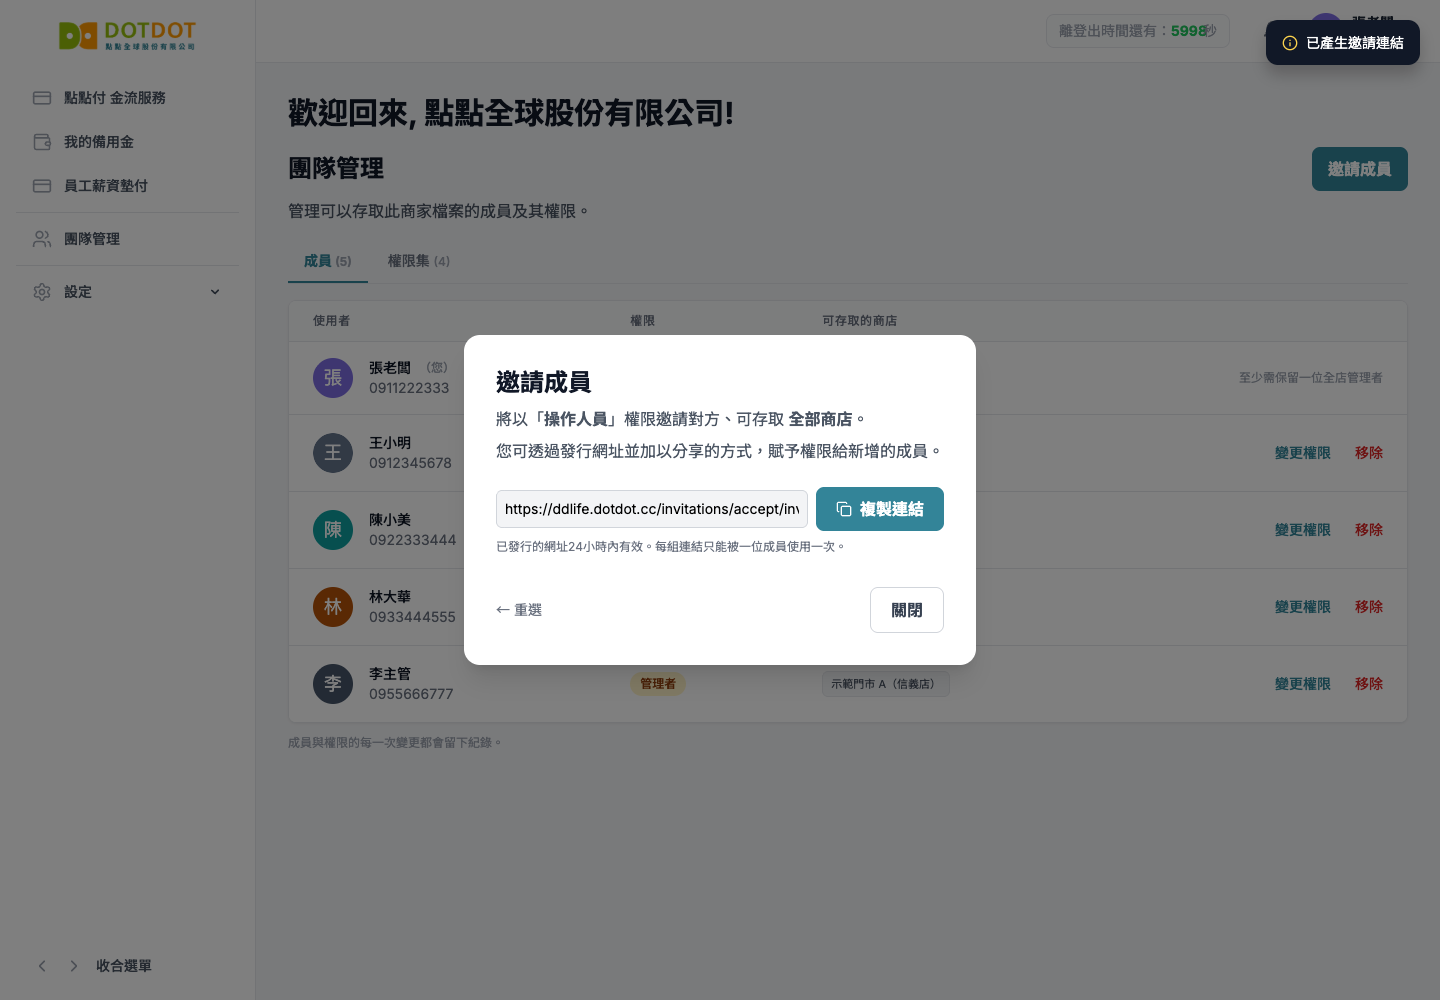Click the 團隊管理 people icon

(x=42, y=239)
